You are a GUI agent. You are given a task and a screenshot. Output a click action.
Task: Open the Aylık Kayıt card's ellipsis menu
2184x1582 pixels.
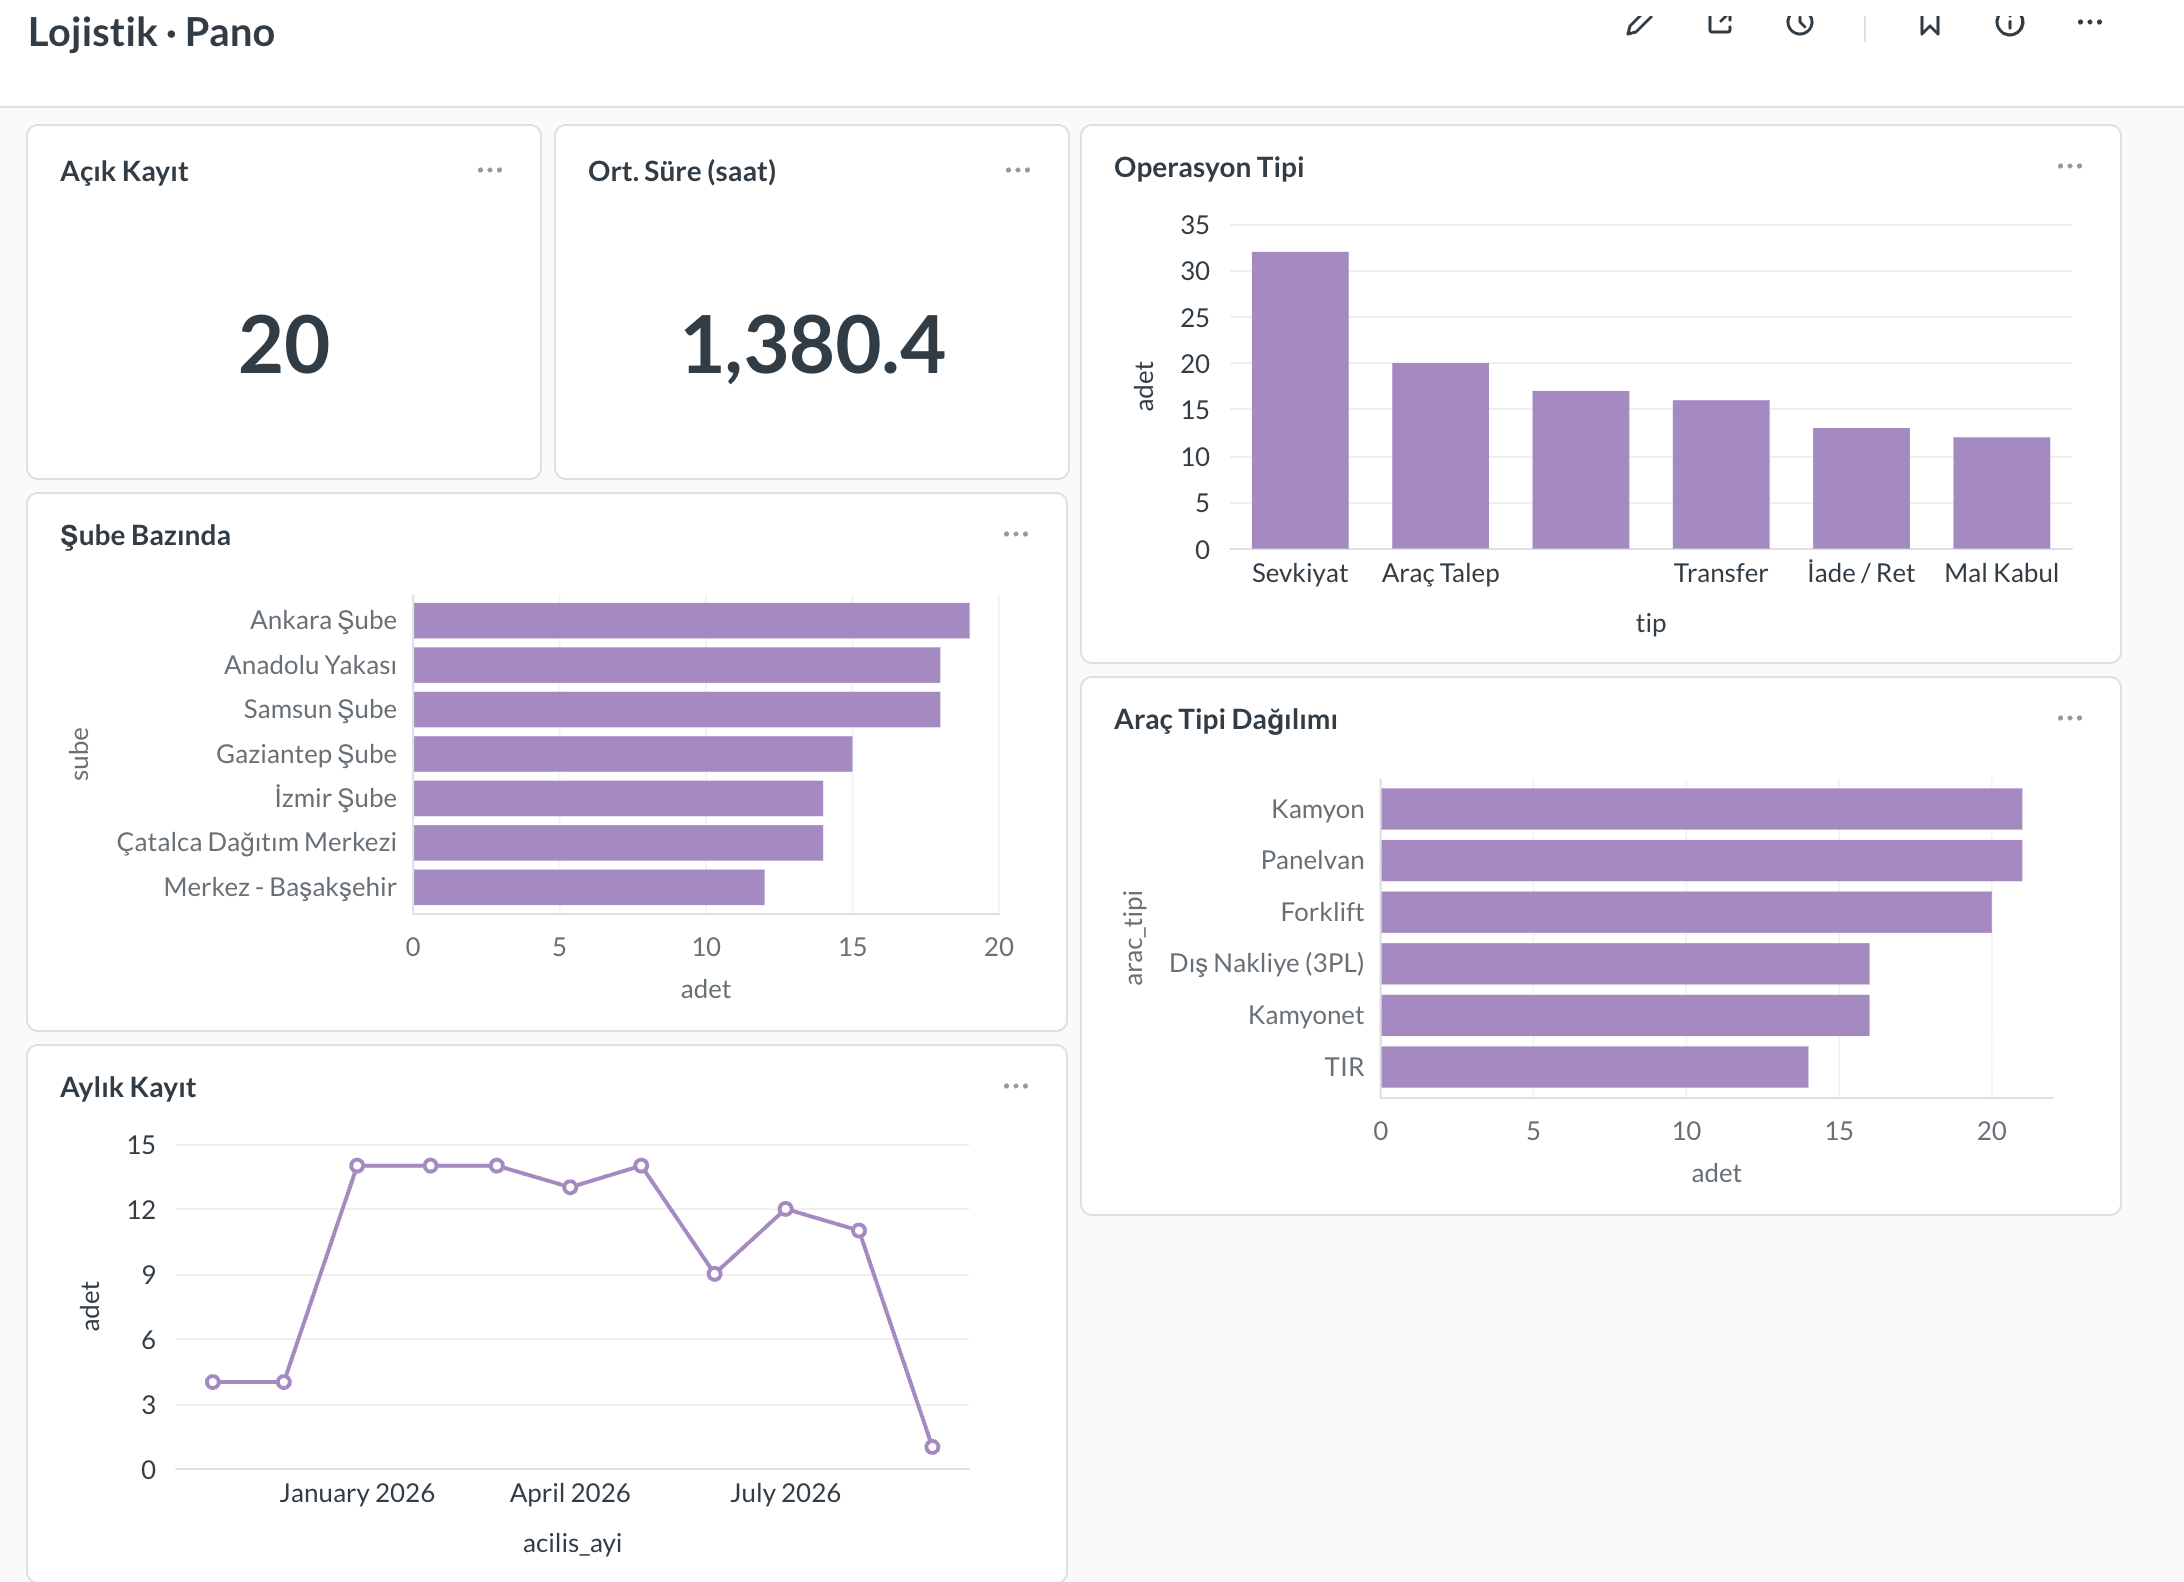[1016, 1086]
